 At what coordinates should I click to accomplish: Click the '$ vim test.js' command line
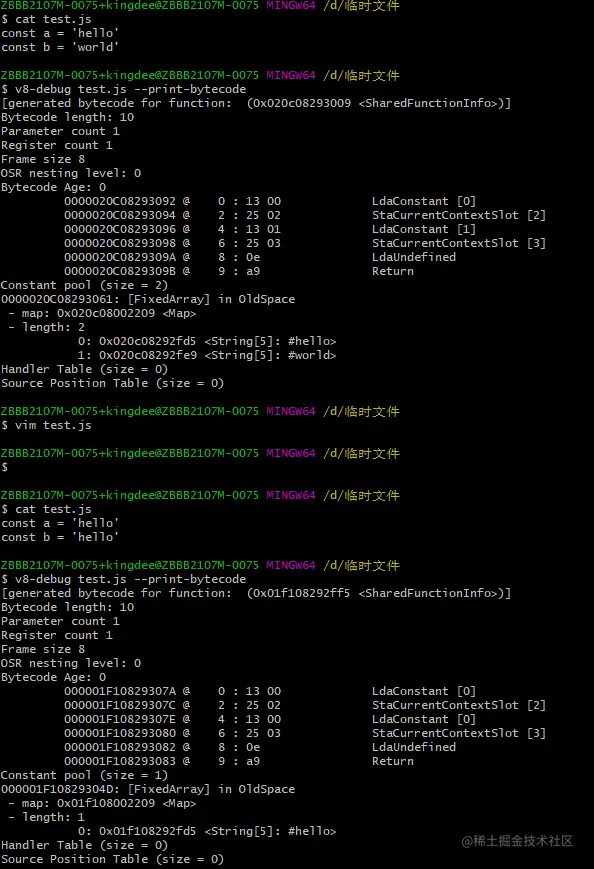tap(46, 425)
